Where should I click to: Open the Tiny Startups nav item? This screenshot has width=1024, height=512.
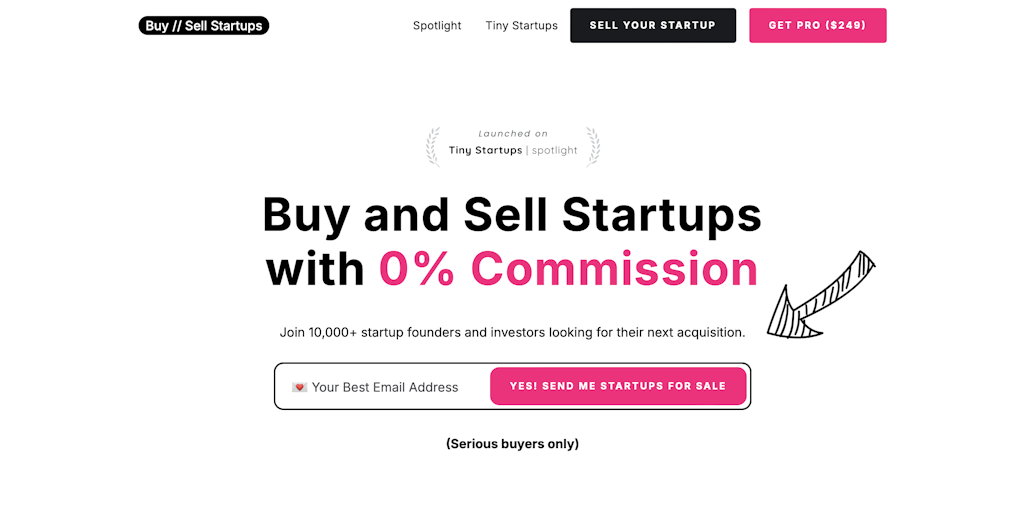click(521, 26)
